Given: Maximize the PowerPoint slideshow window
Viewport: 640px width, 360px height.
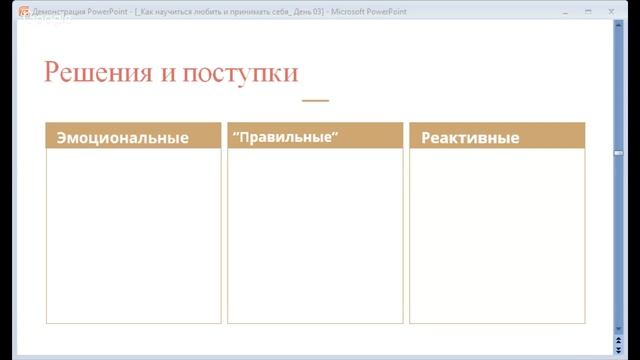Looking at the screenshot, I should coord(588,12).
